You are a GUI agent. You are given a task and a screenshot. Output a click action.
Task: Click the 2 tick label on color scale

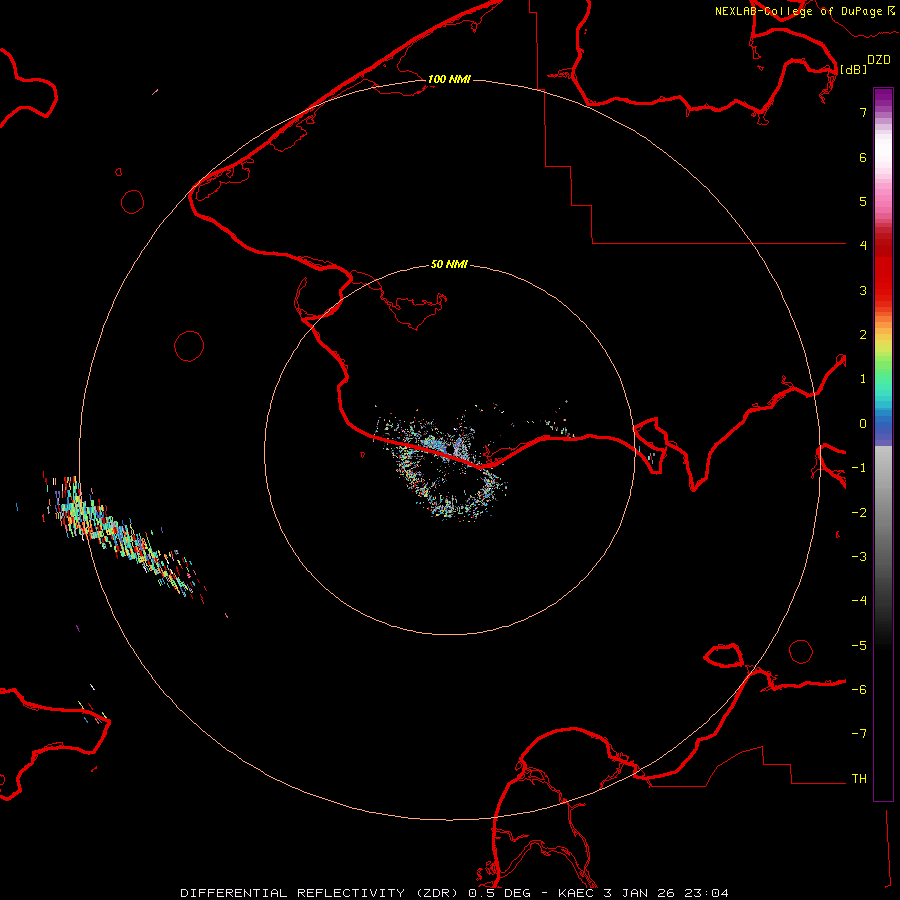pos(863,335)
